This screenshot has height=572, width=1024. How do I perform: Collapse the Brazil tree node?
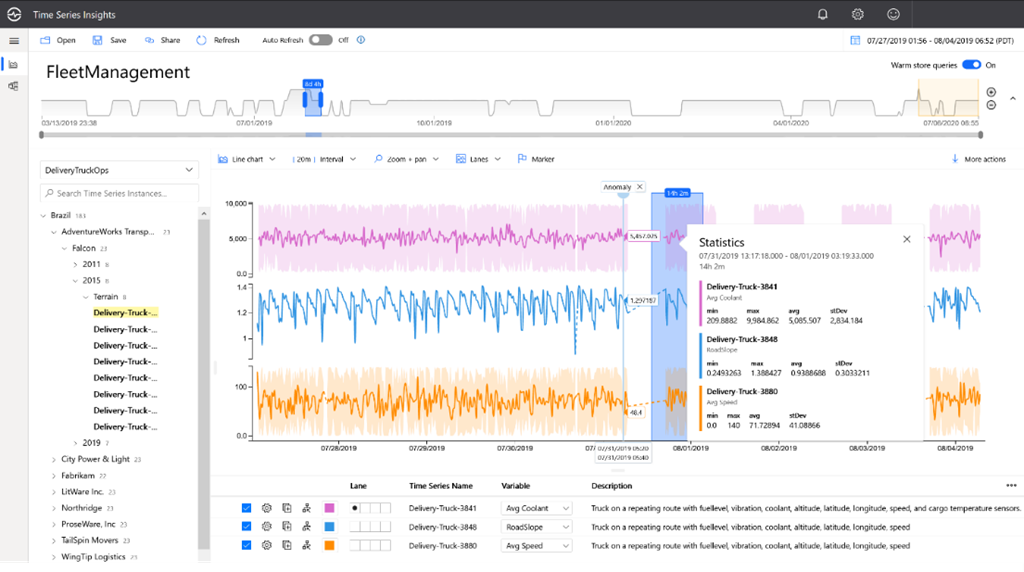[43, 215]
